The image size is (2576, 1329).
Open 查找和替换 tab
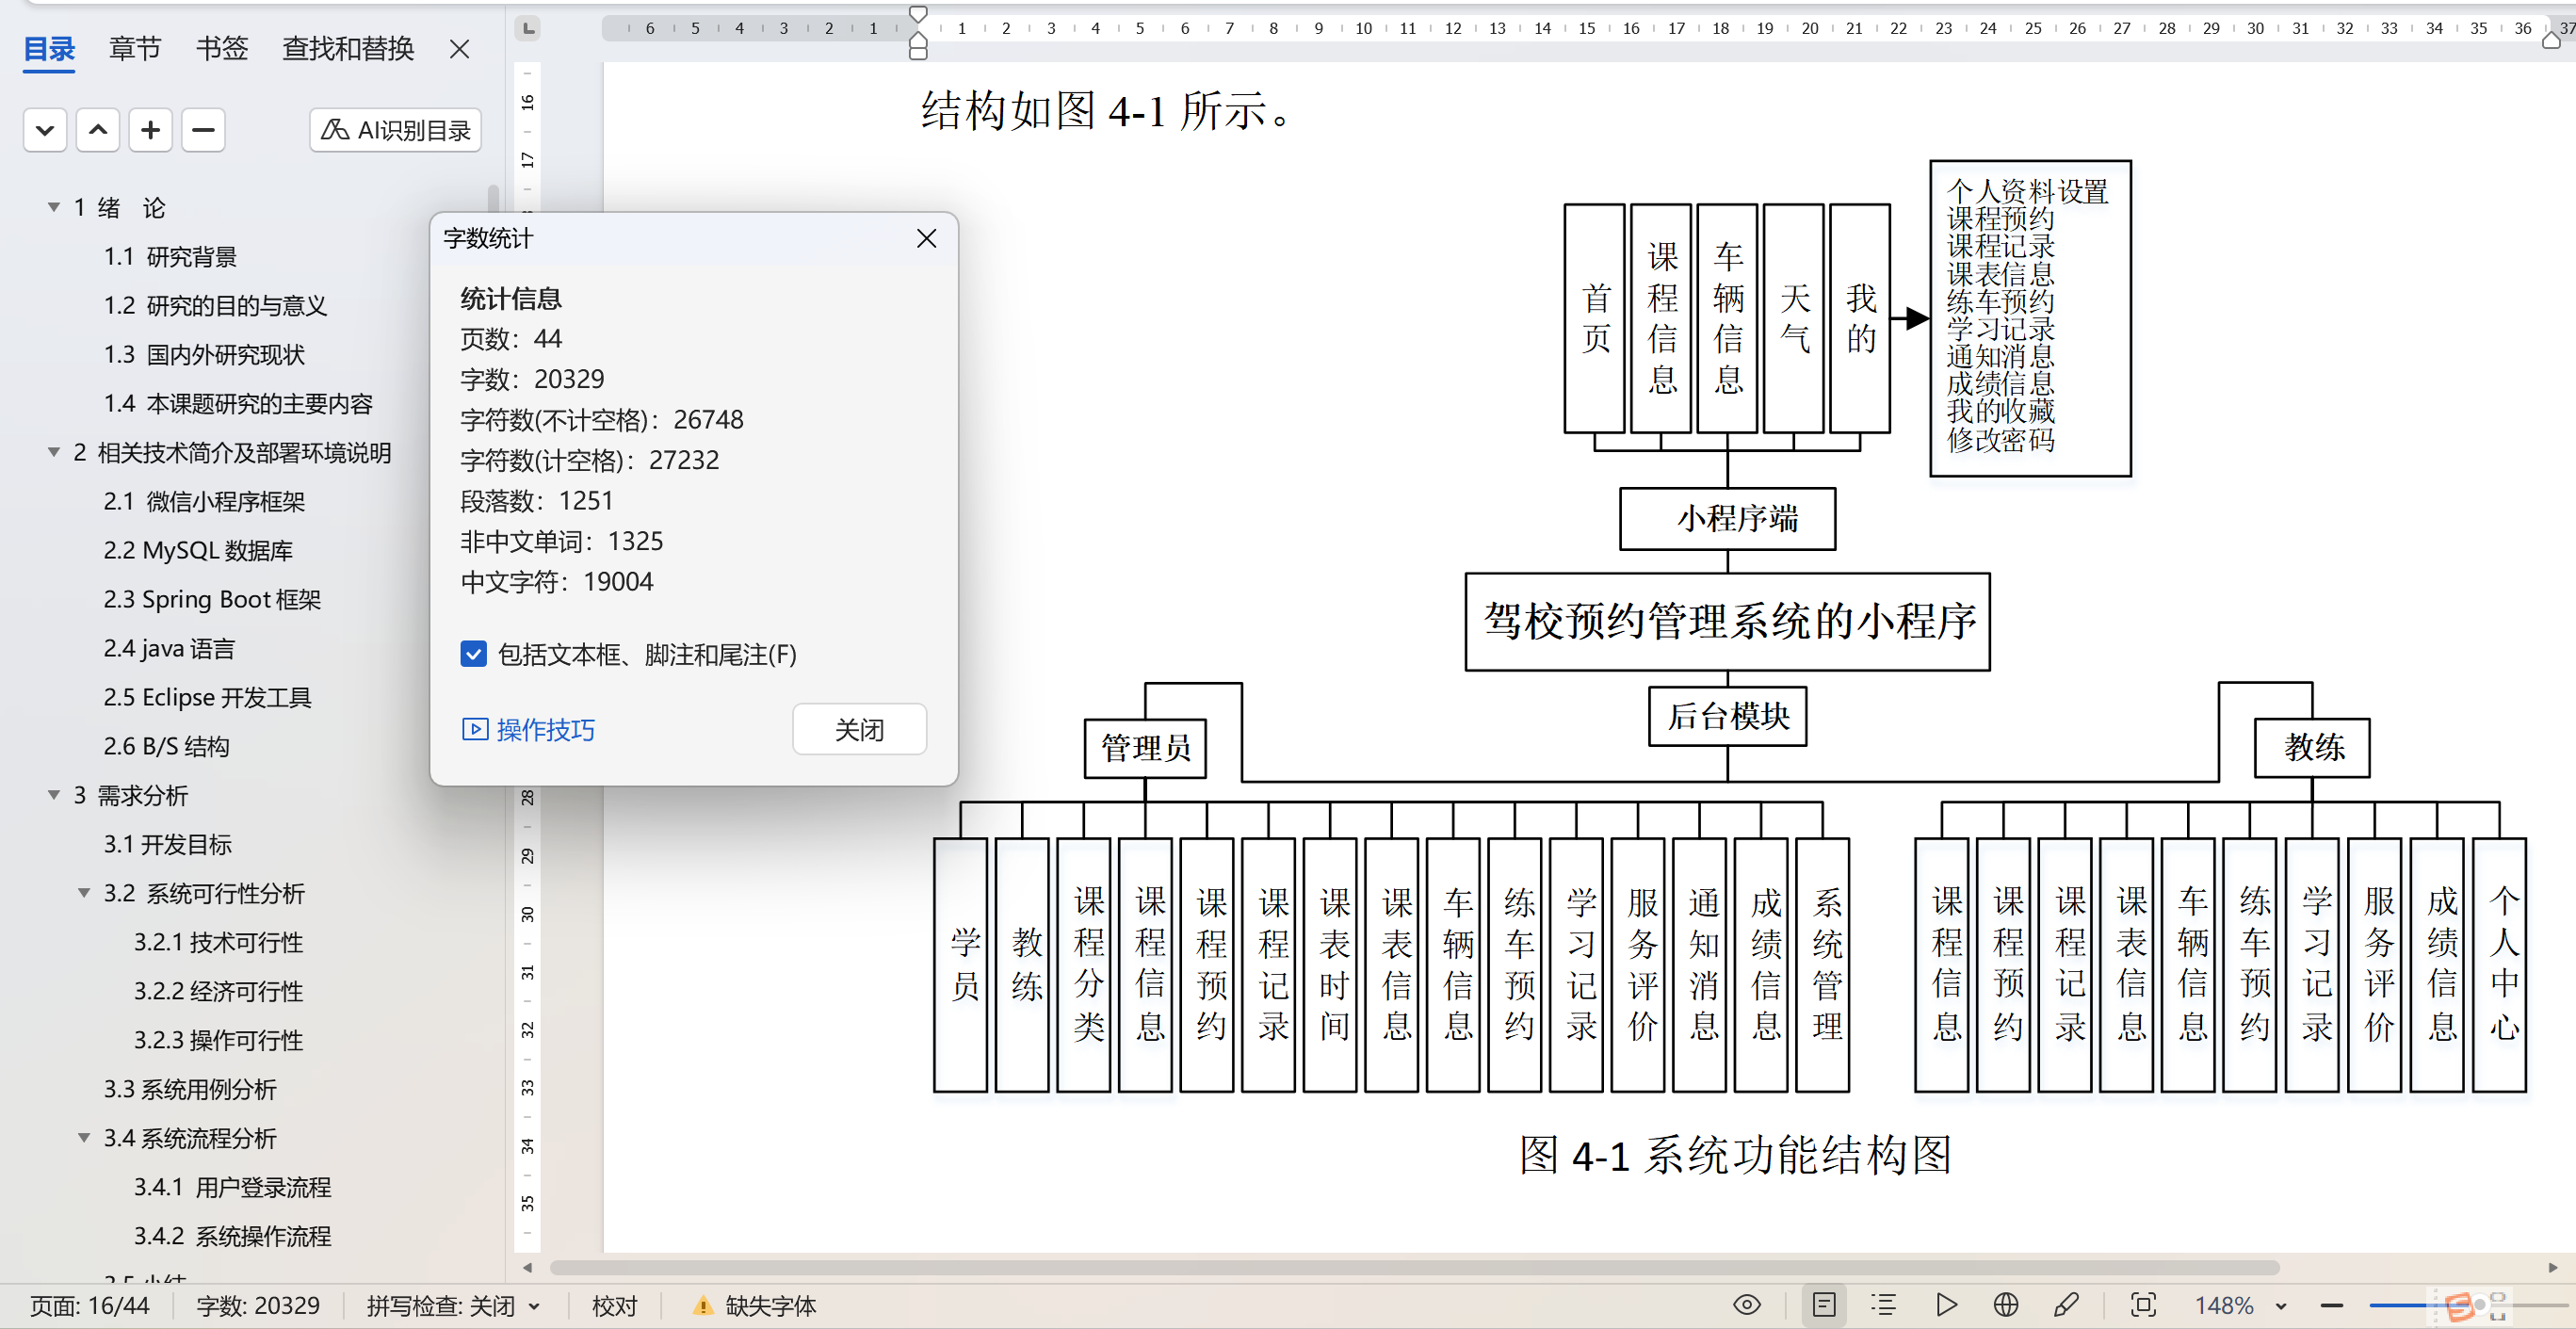coord(347,48)
